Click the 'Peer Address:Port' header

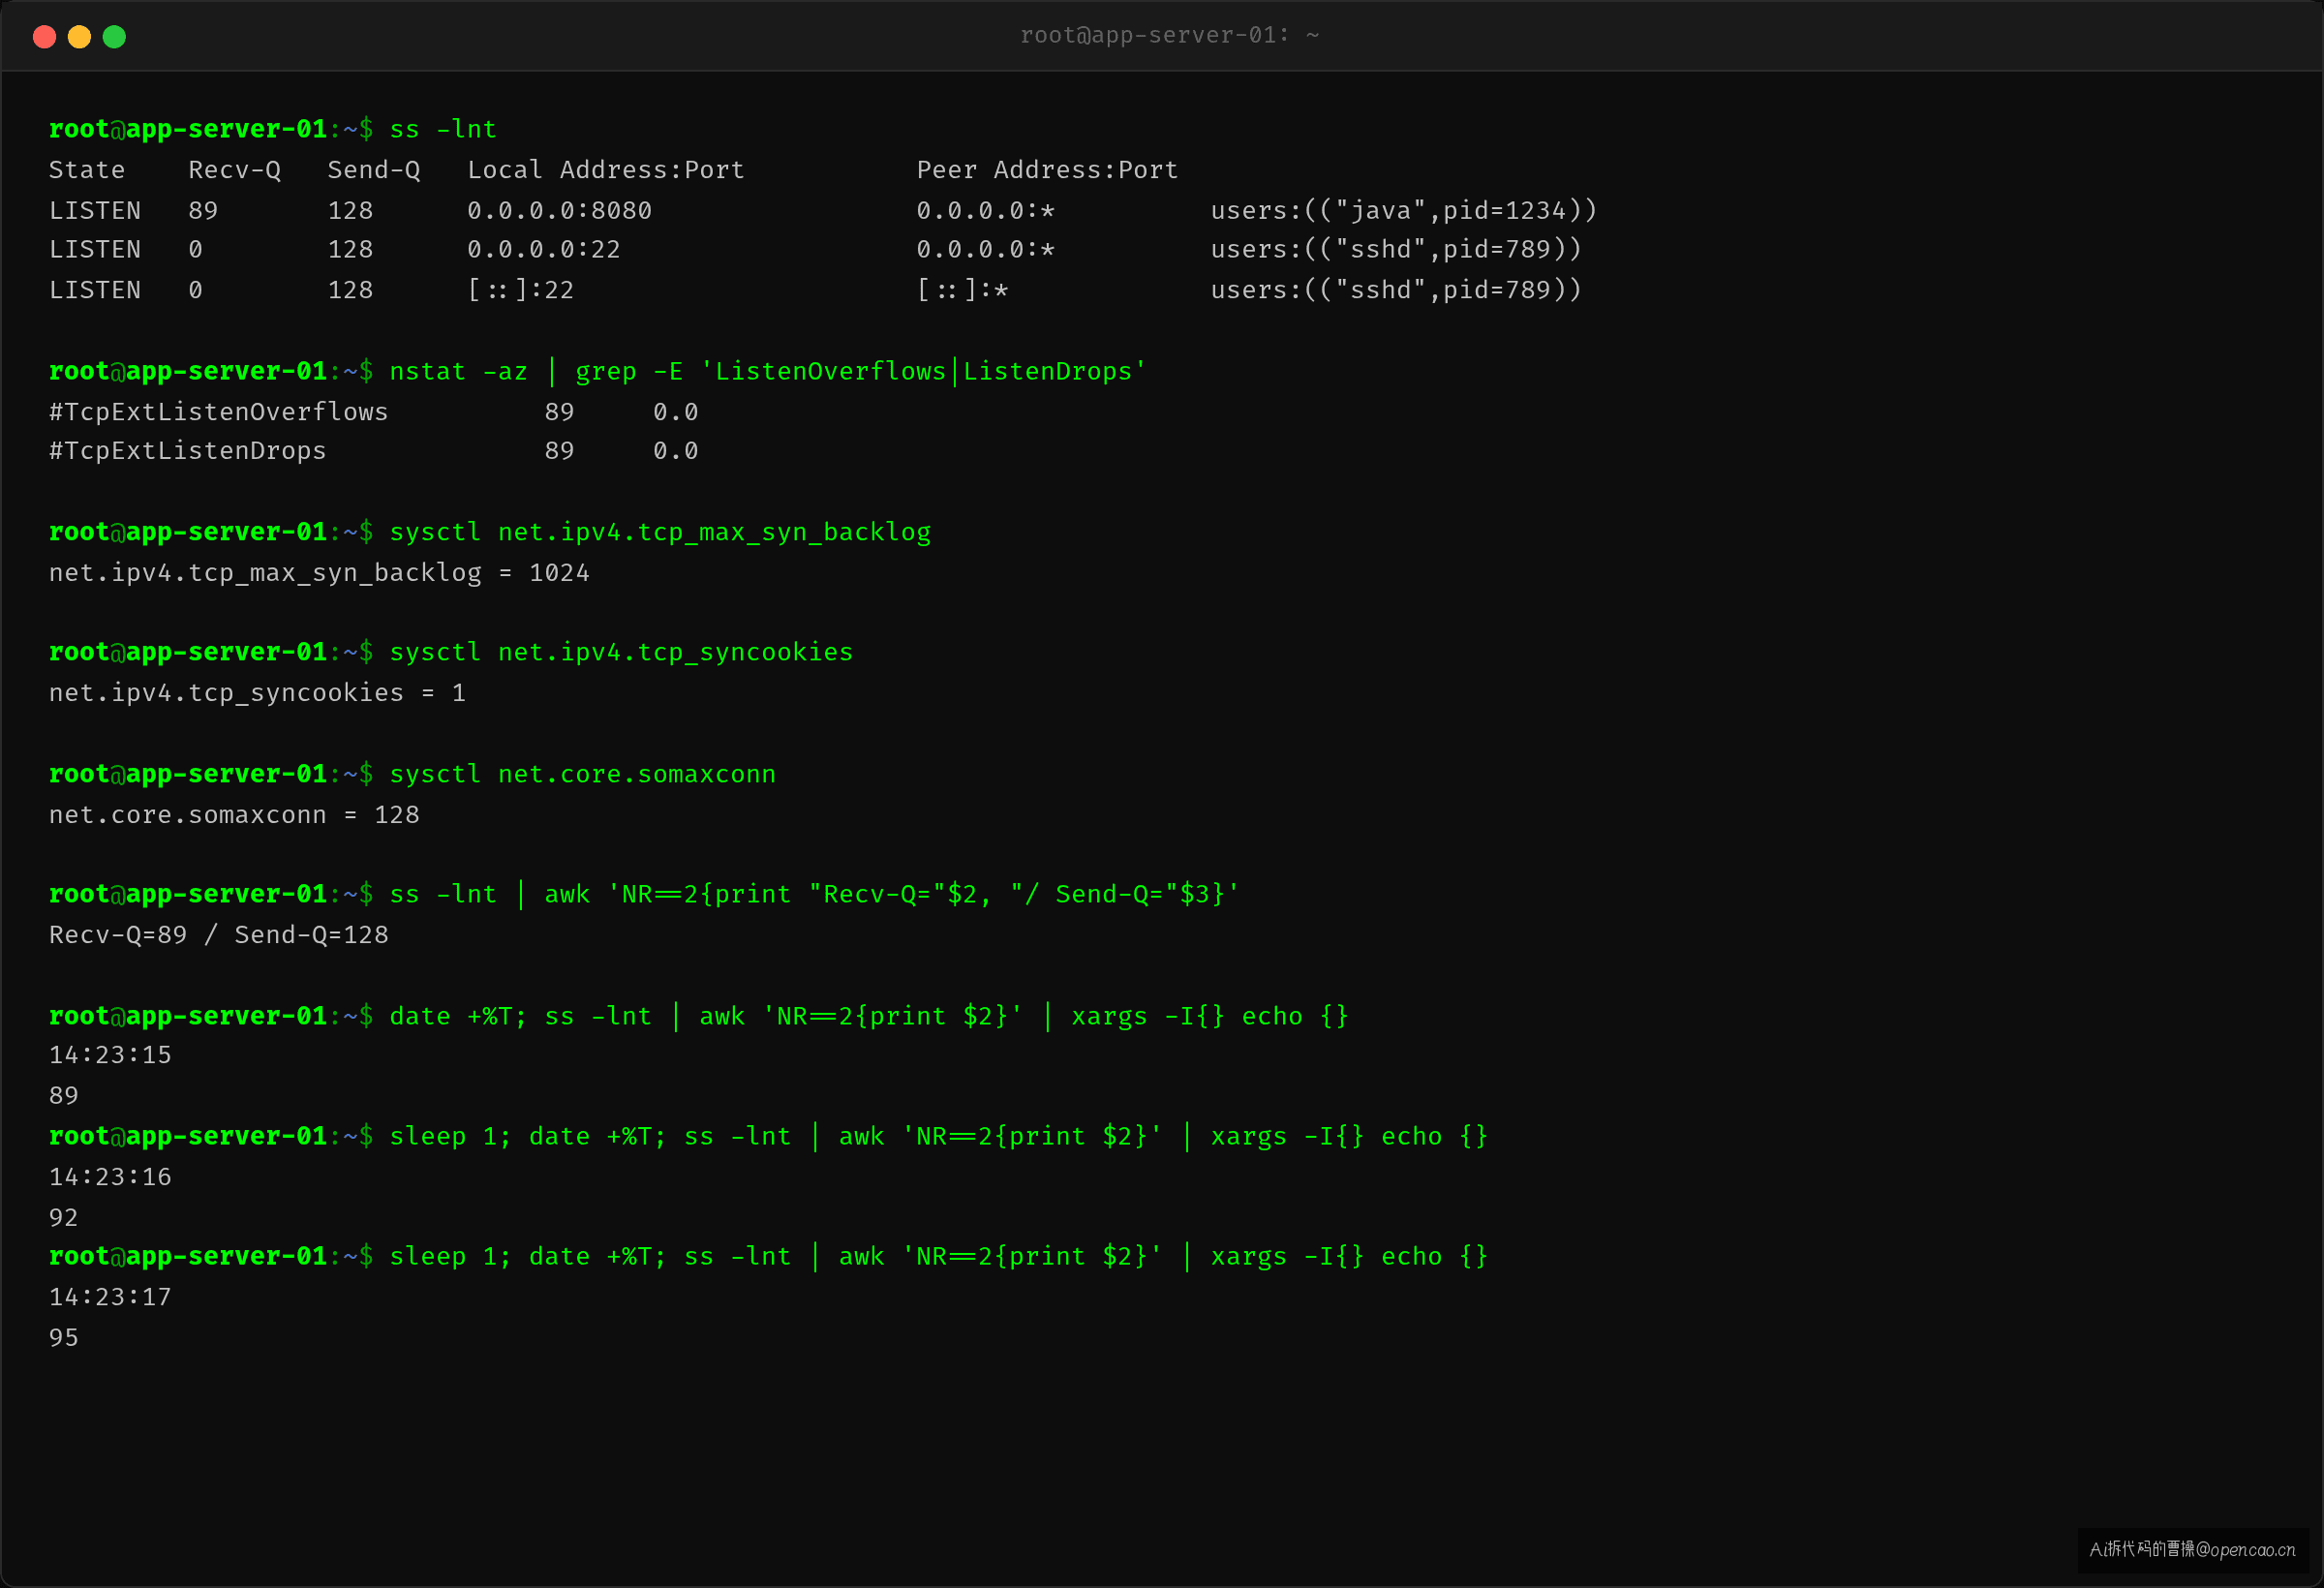[1047, 170]
